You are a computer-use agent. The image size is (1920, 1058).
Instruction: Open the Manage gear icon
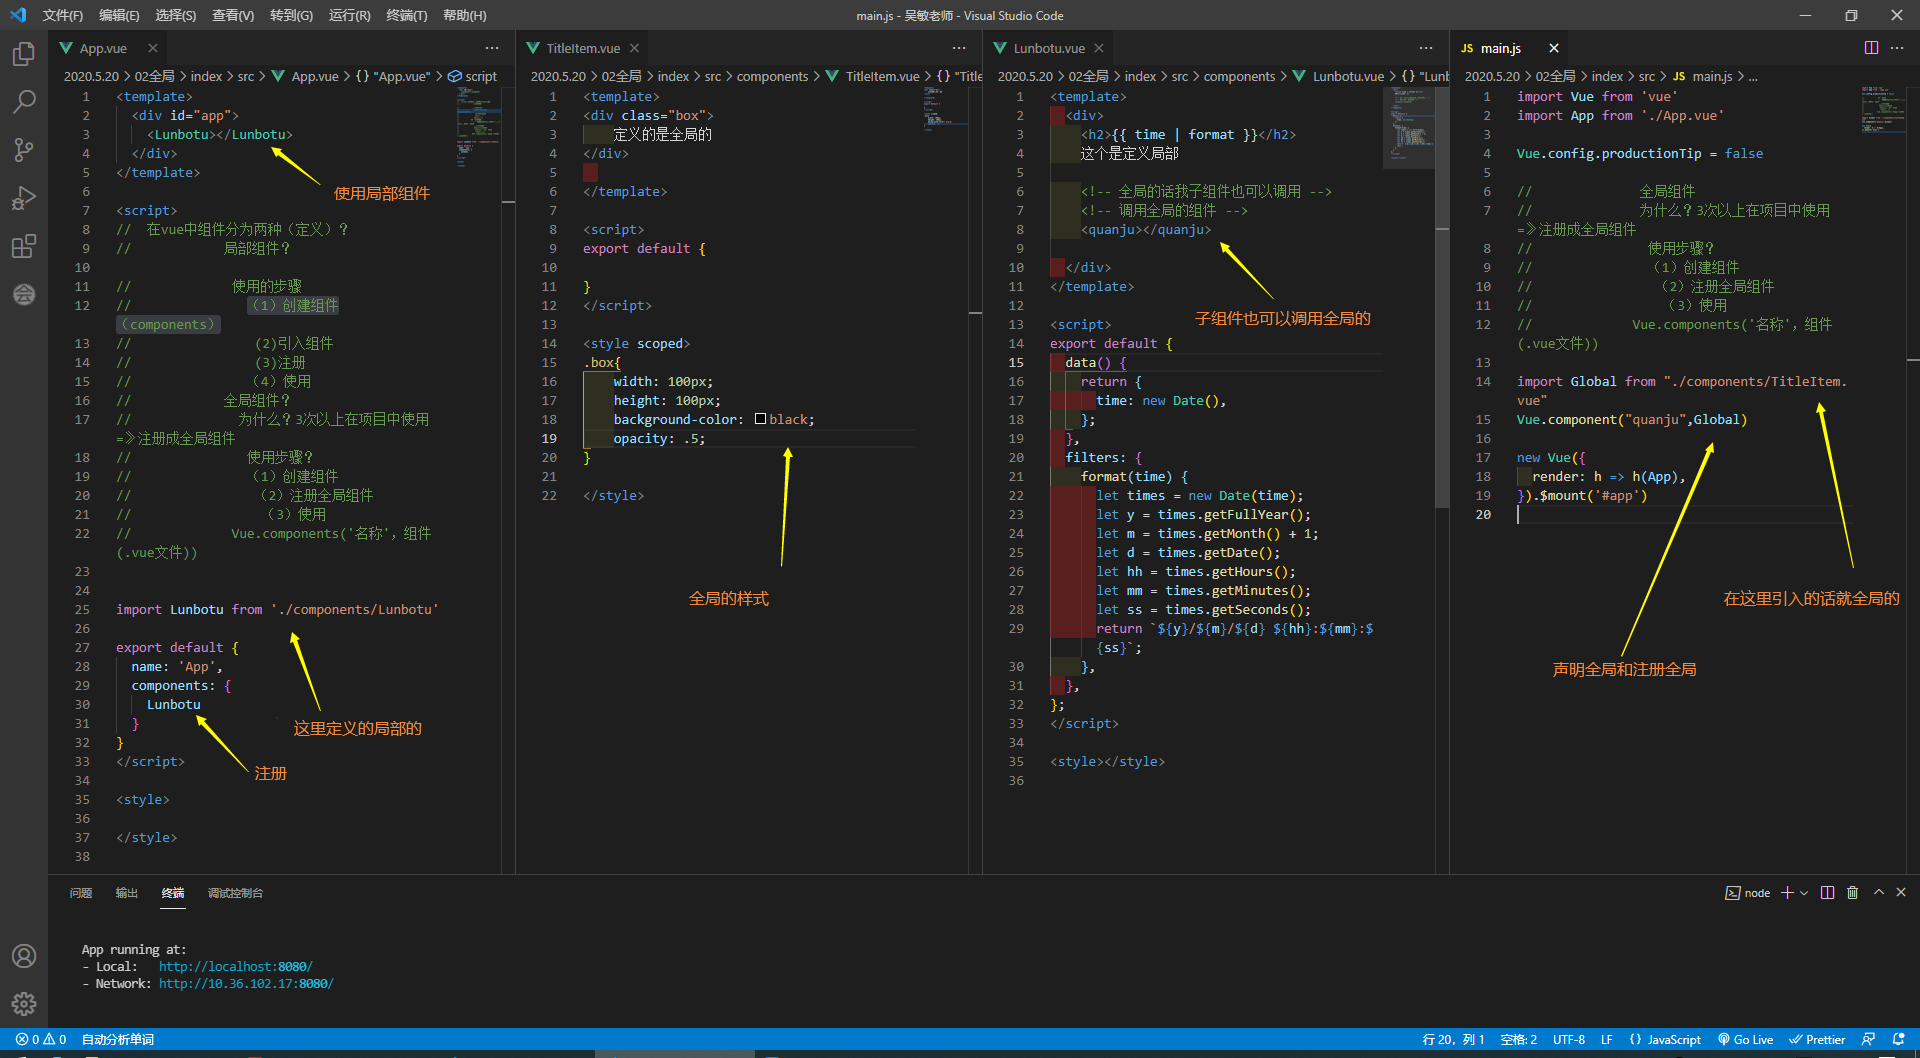(x=24, y=1003)
